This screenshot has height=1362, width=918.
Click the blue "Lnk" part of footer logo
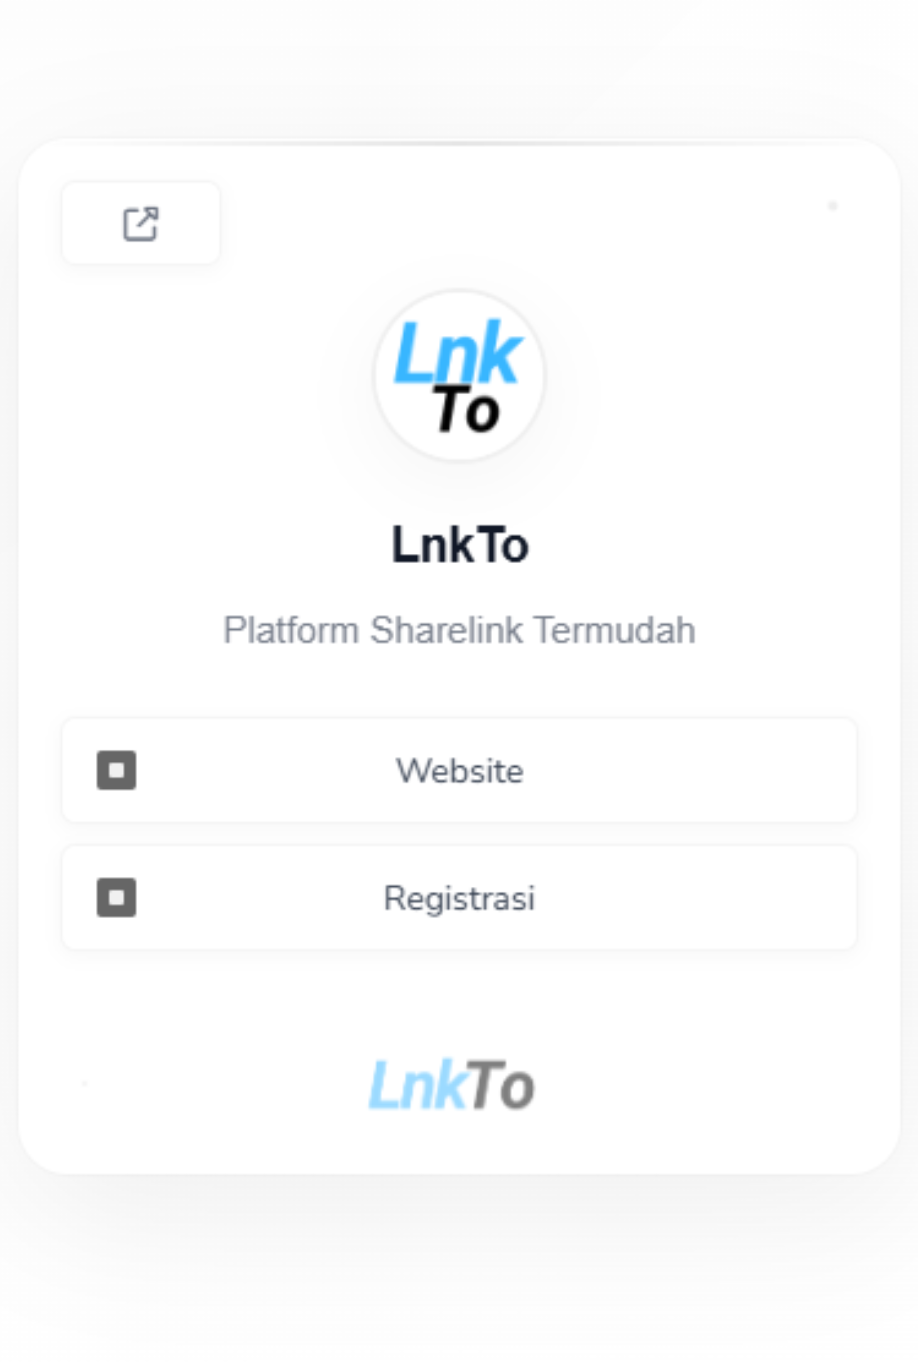(x=417, y=1086)
